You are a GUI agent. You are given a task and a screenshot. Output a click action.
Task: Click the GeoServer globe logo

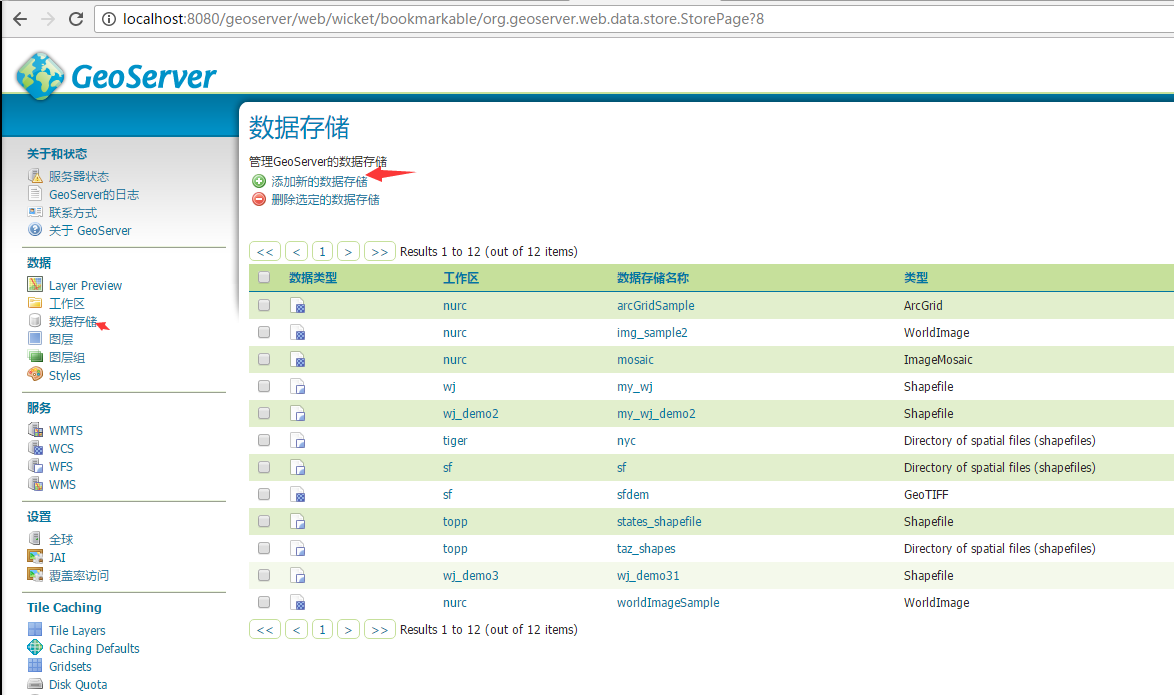[x=40, y=76]
